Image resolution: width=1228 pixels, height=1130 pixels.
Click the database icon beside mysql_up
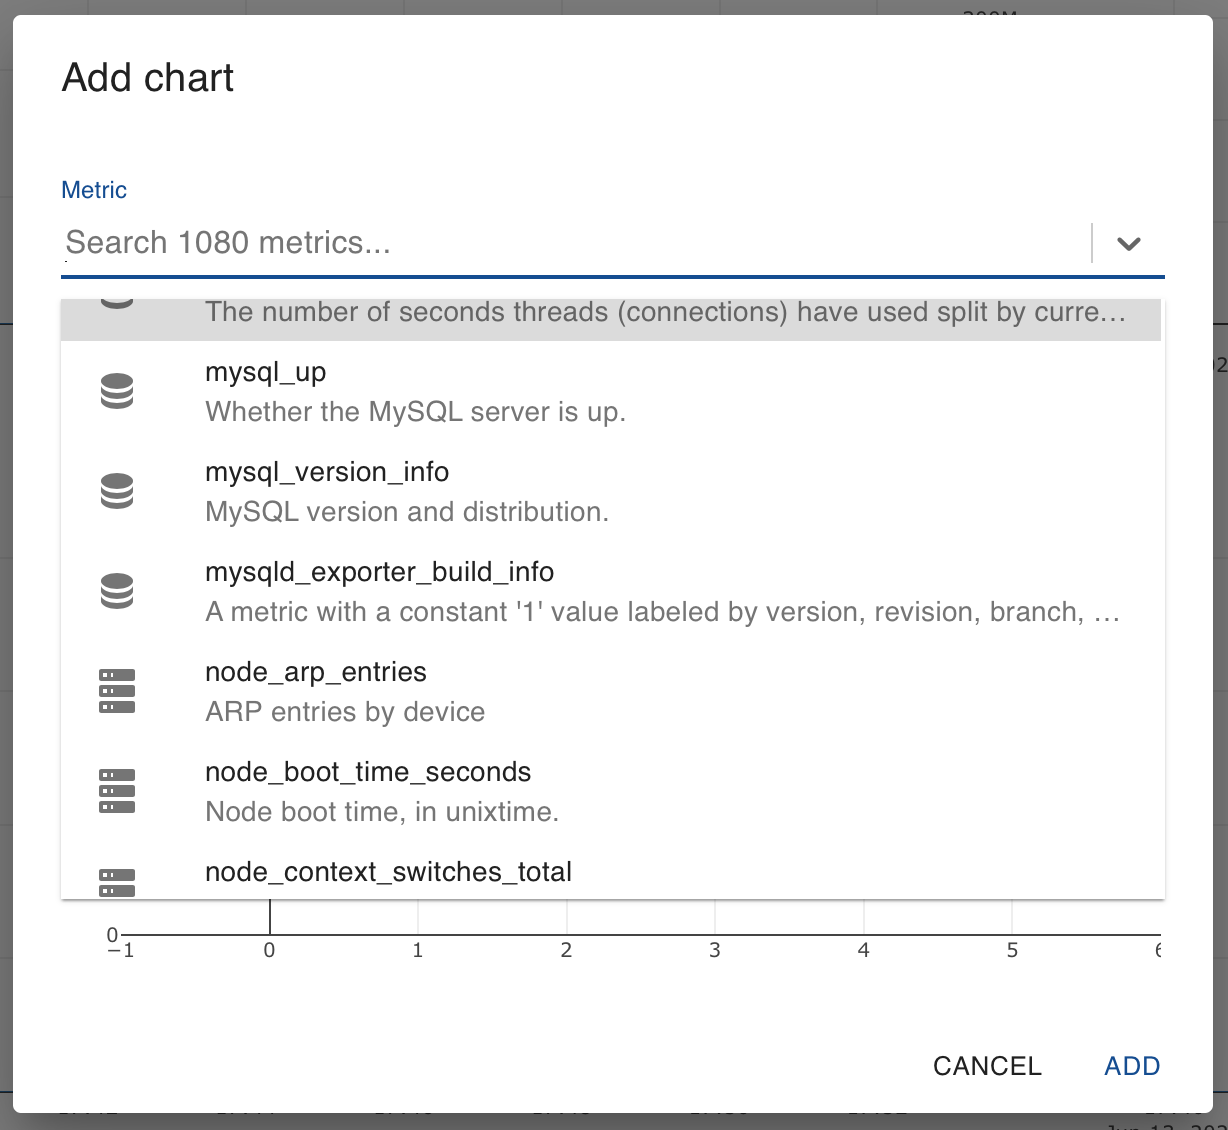(117, 391)
